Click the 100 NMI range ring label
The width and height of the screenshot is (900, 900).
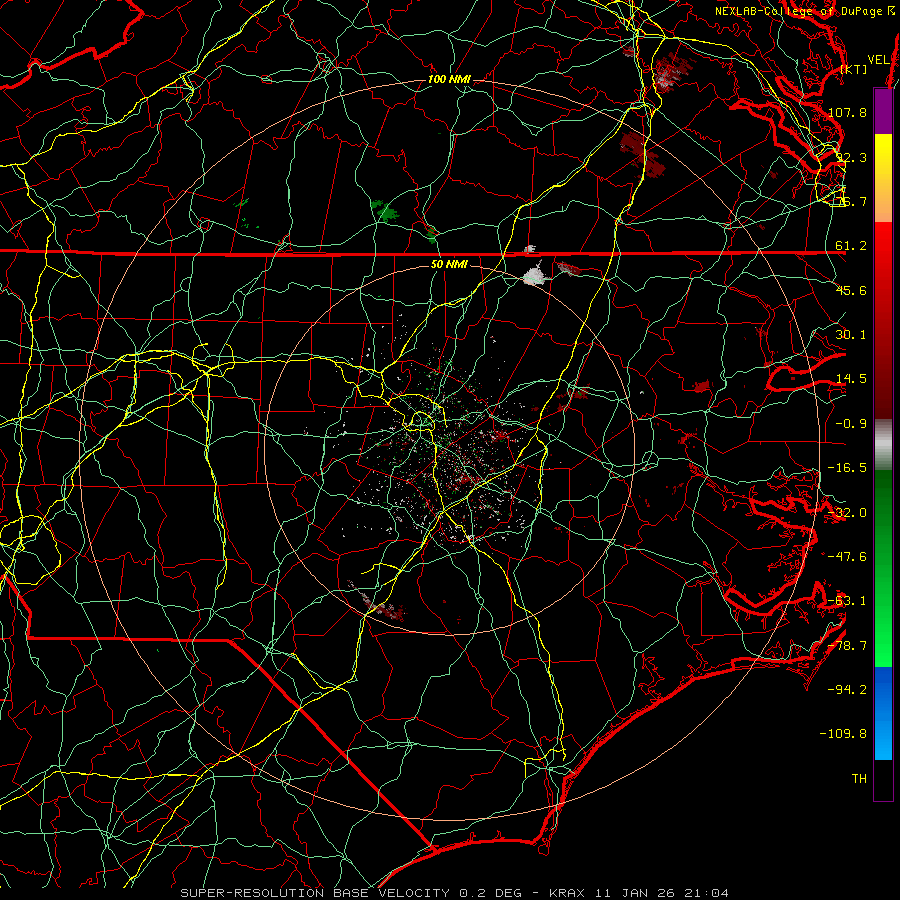(x=449, y=79)
